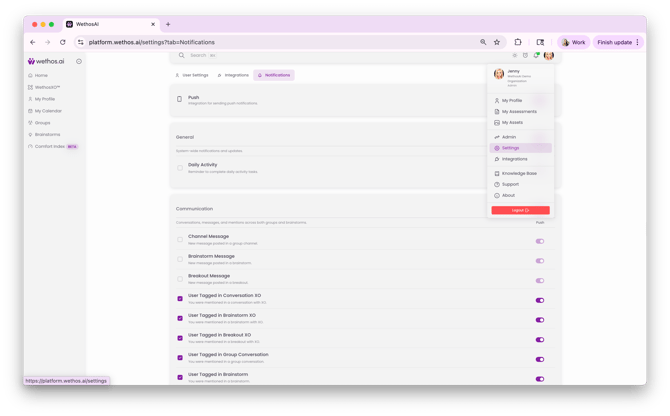Disable push for User Tagged in Brainstorm XO
Viewport: 670px width, 416px height.
click(x=540, y=320)
